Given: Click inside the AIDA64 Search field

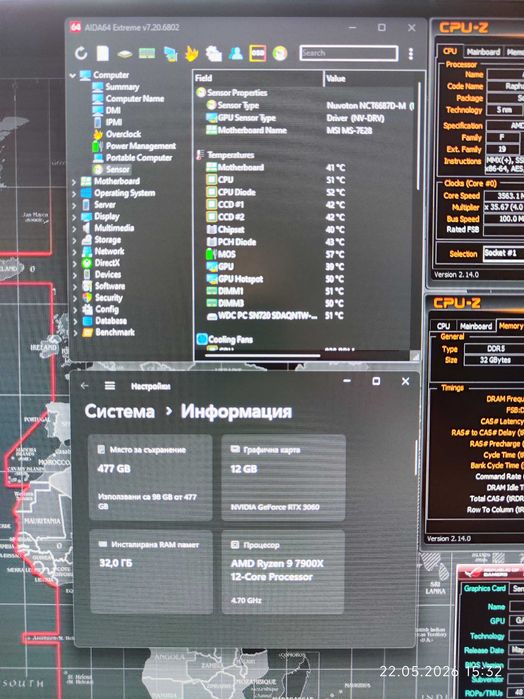Looking at the screenshot, I should tap(348, 53).
